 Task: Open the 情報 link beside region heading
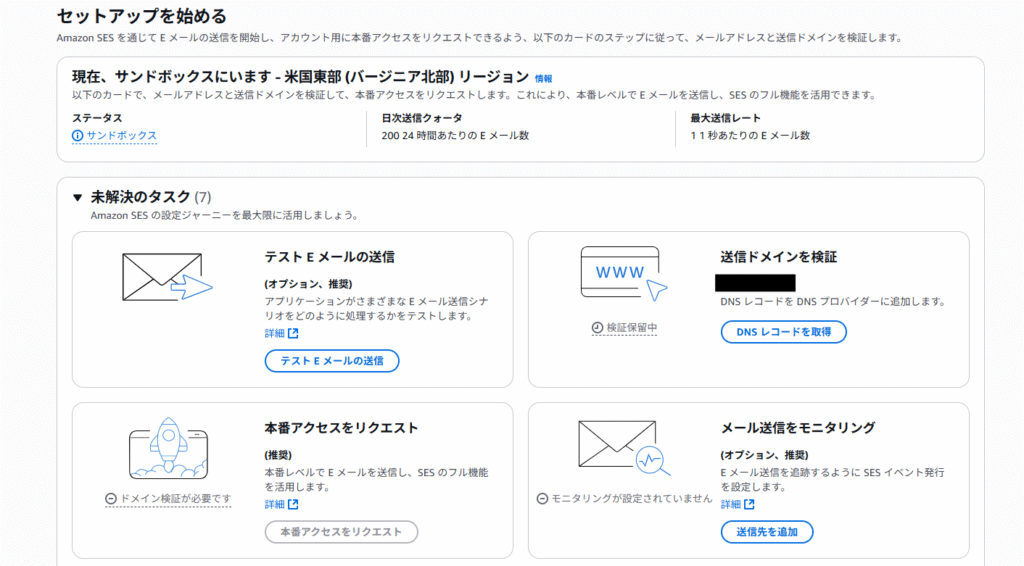point(543,79)
